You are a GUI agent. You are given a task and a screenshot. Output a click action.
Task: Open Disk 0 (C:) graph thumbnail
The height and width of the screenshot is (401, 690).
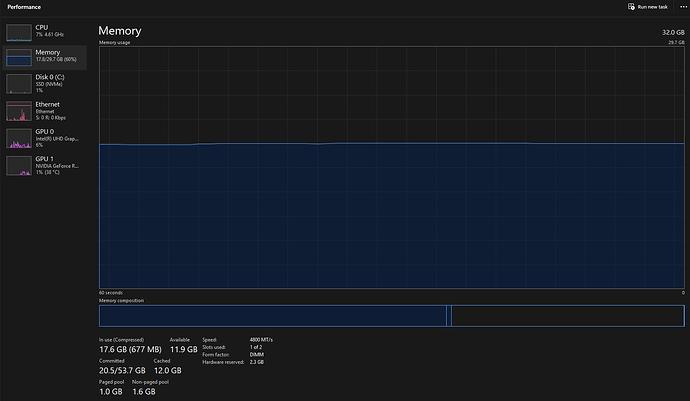[19, 84]
